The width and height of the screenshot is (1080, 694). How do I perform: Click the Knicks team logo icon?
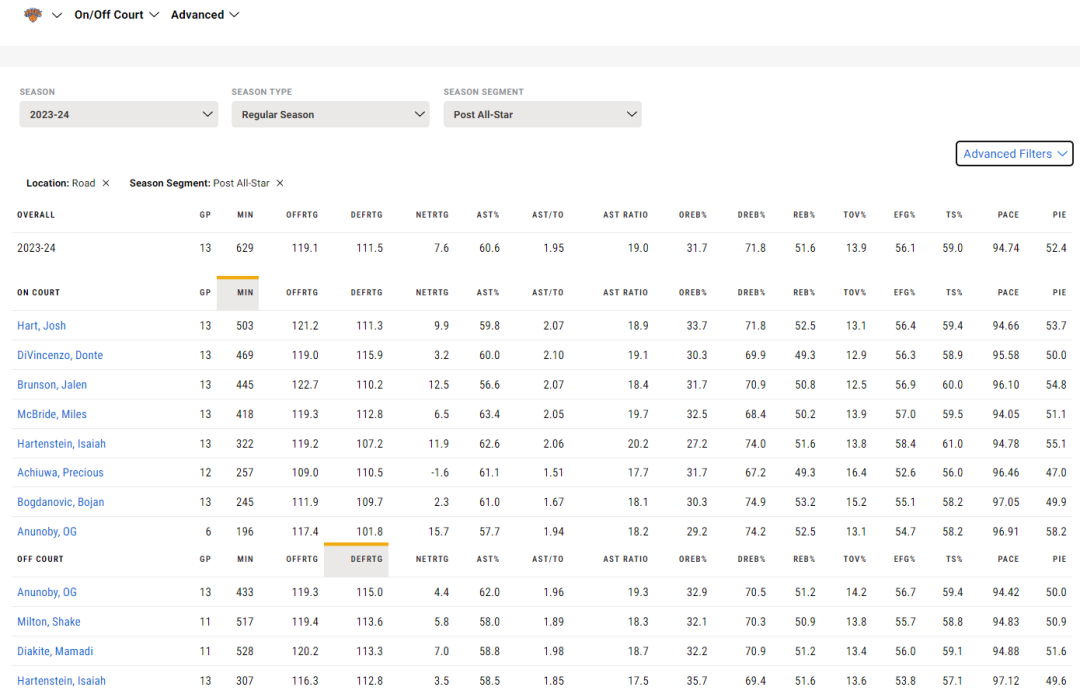click(x=32, y=14)
